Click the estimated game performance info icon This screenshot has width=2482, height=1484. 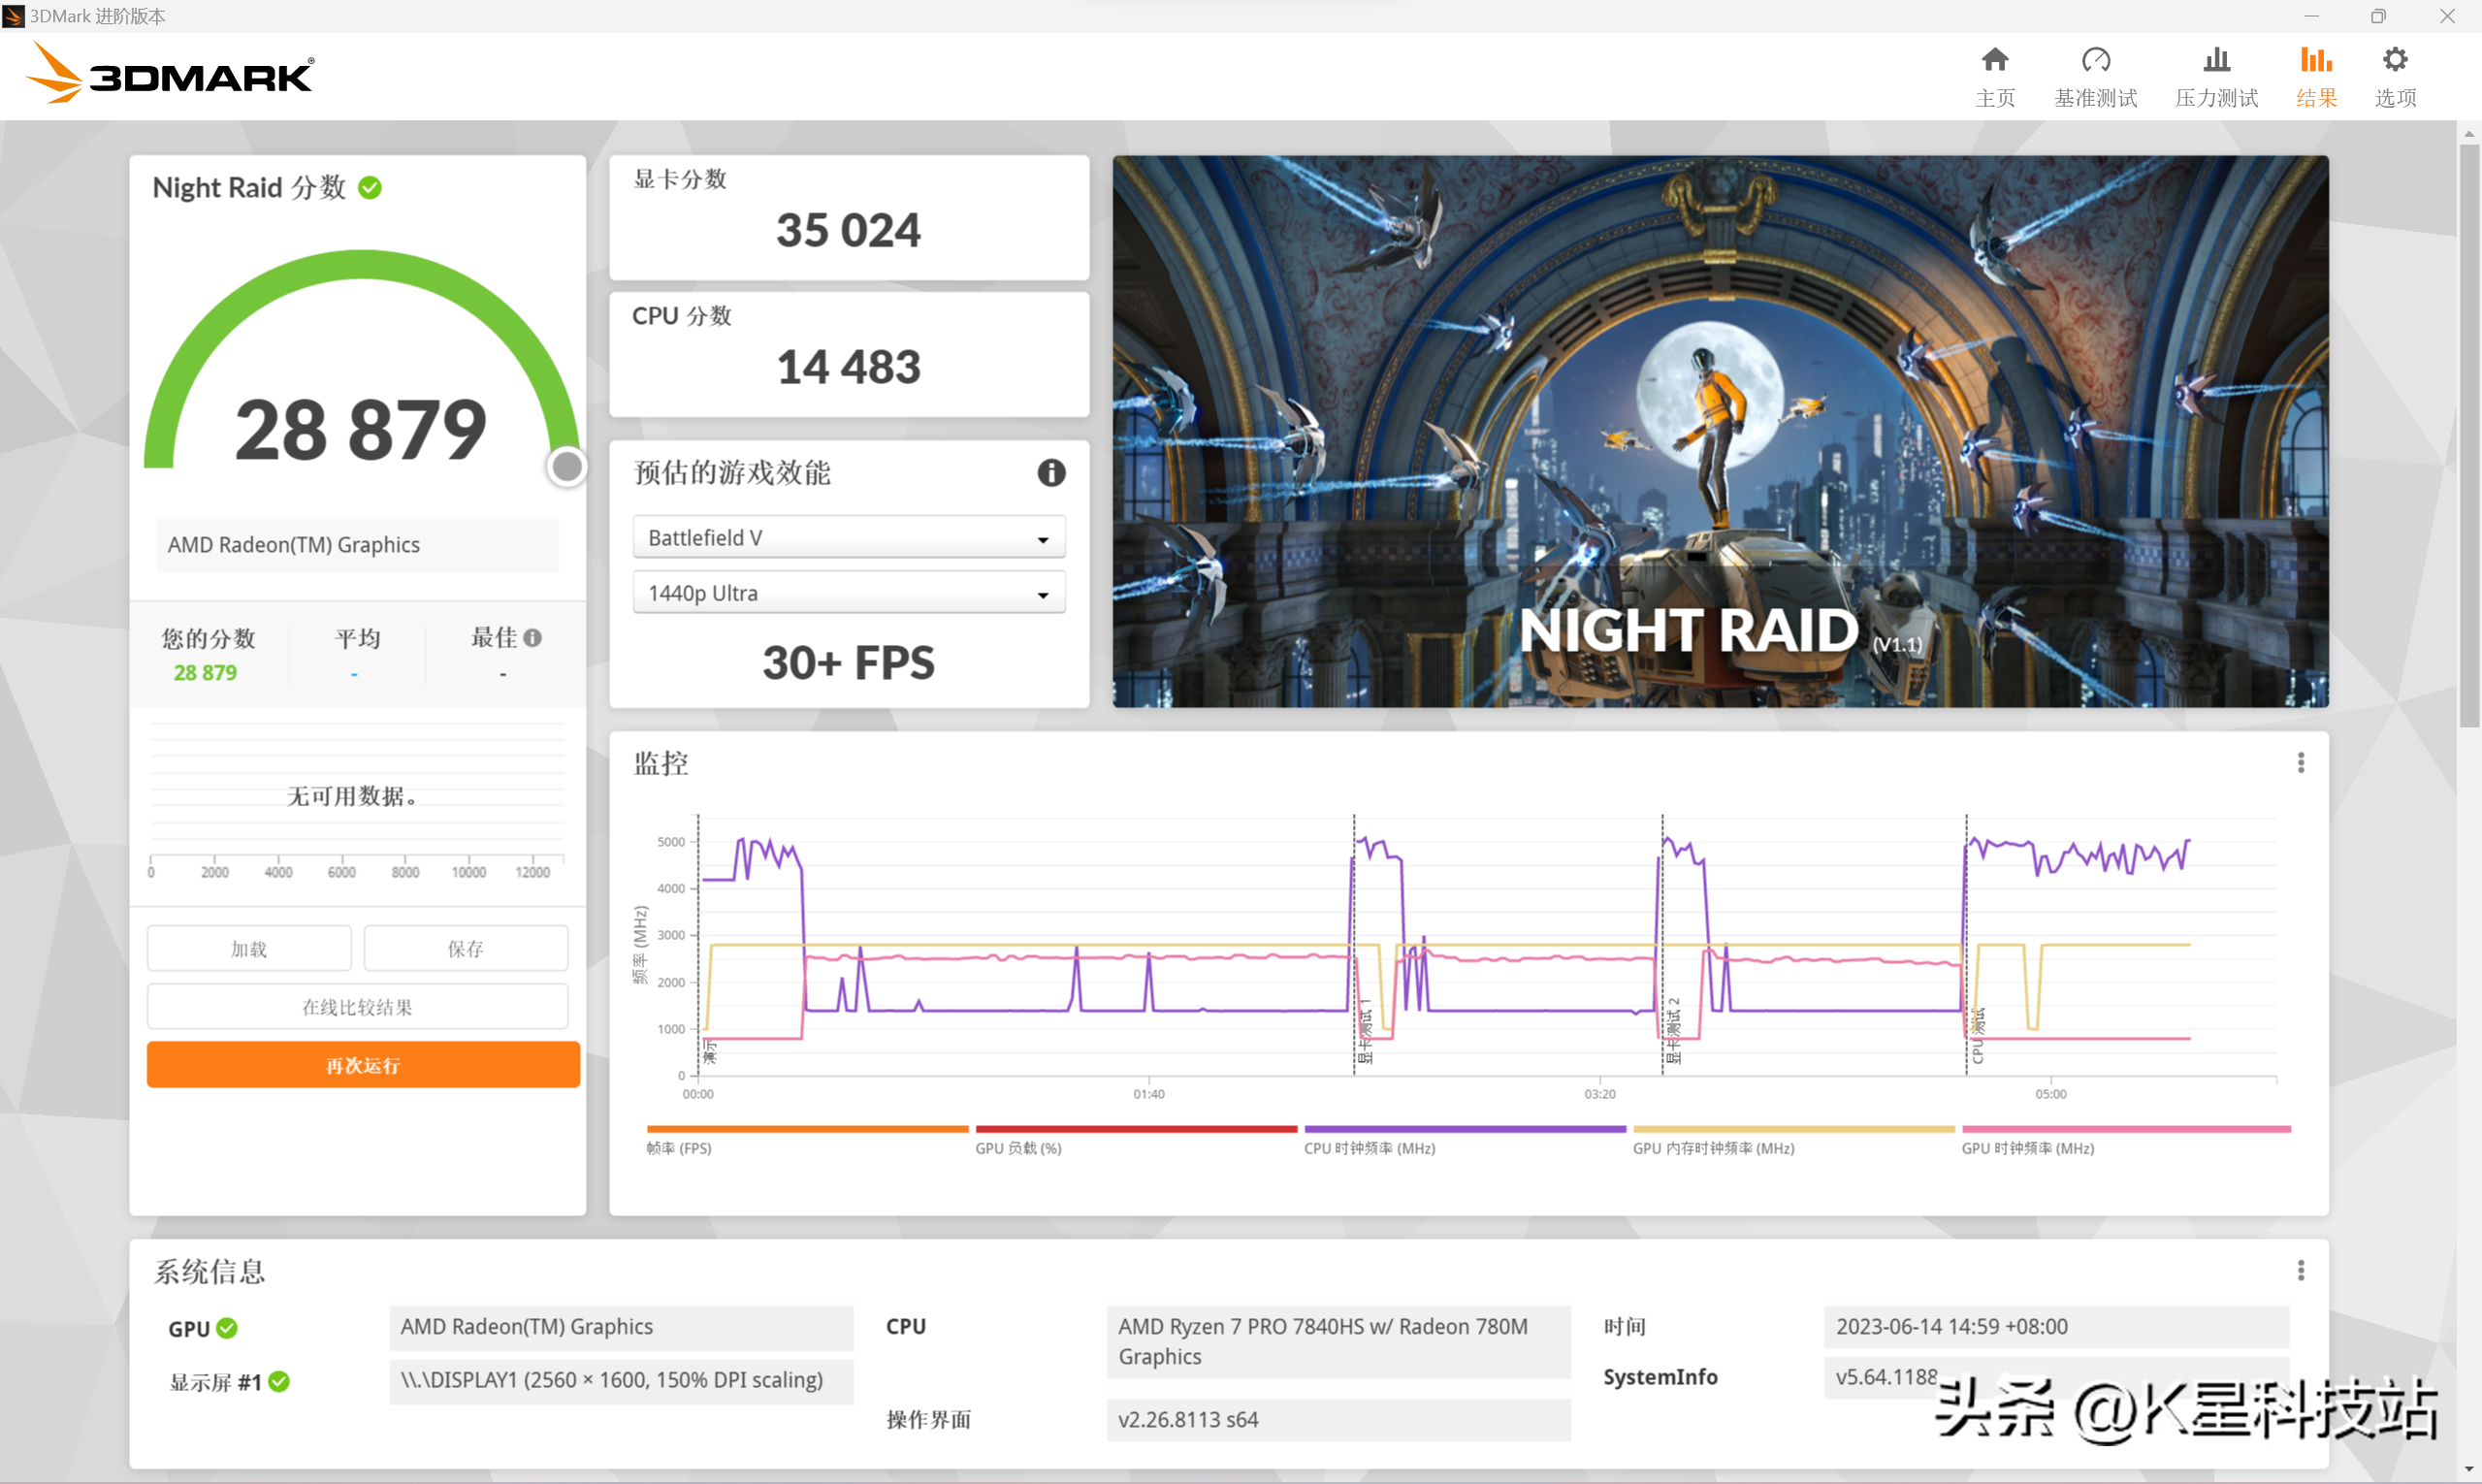[1050, 473]
